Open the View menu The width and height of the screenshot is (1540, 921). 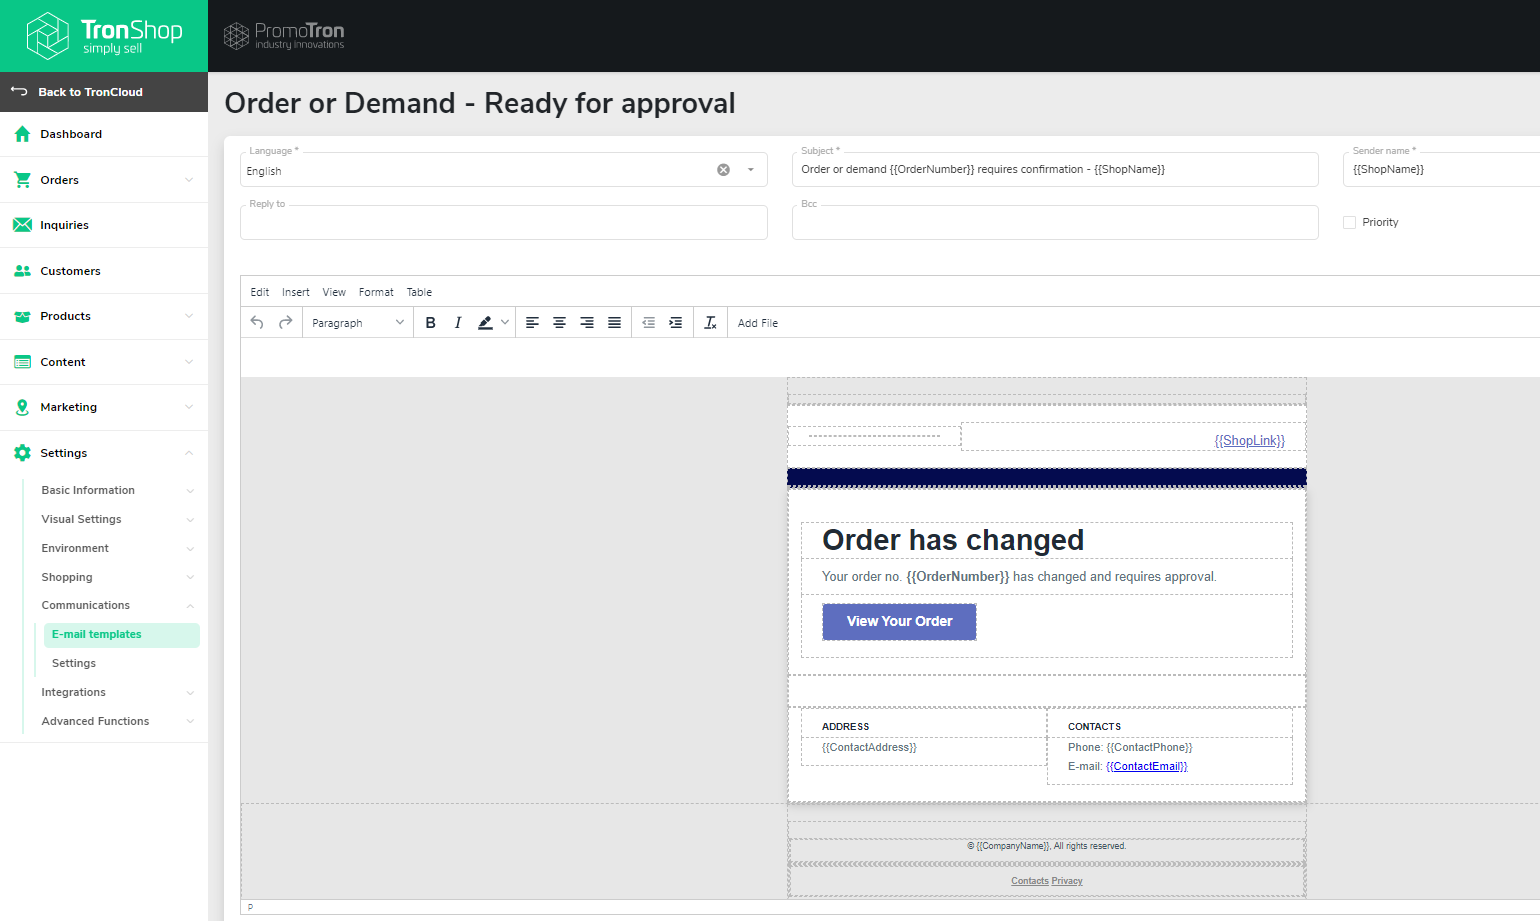coord(334,292)
